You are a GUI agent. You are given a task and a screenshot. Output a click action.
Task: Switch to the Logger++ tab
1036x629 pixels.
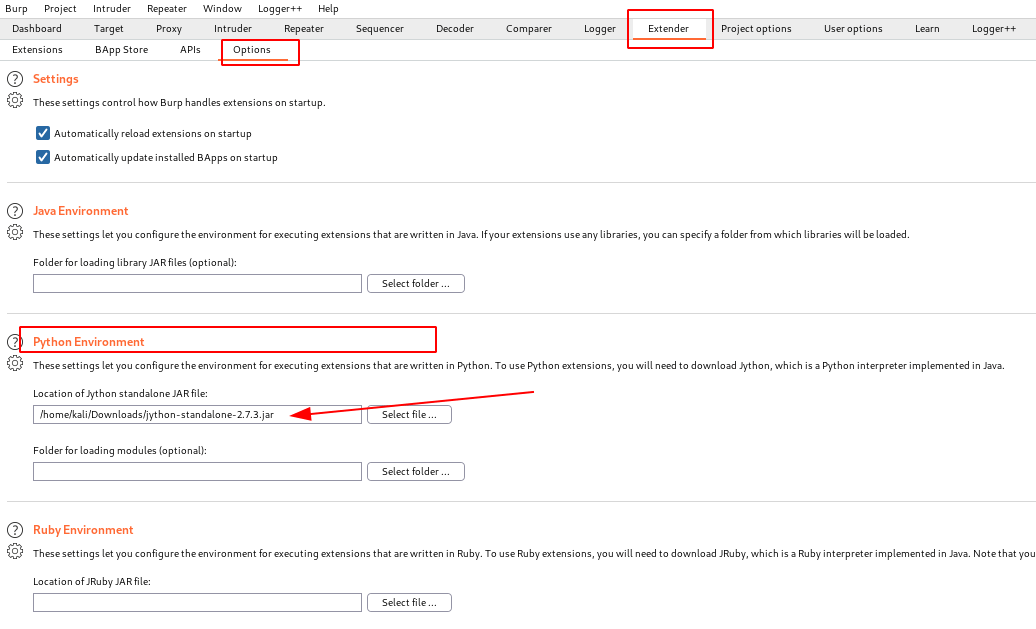(x=994, y=29)
